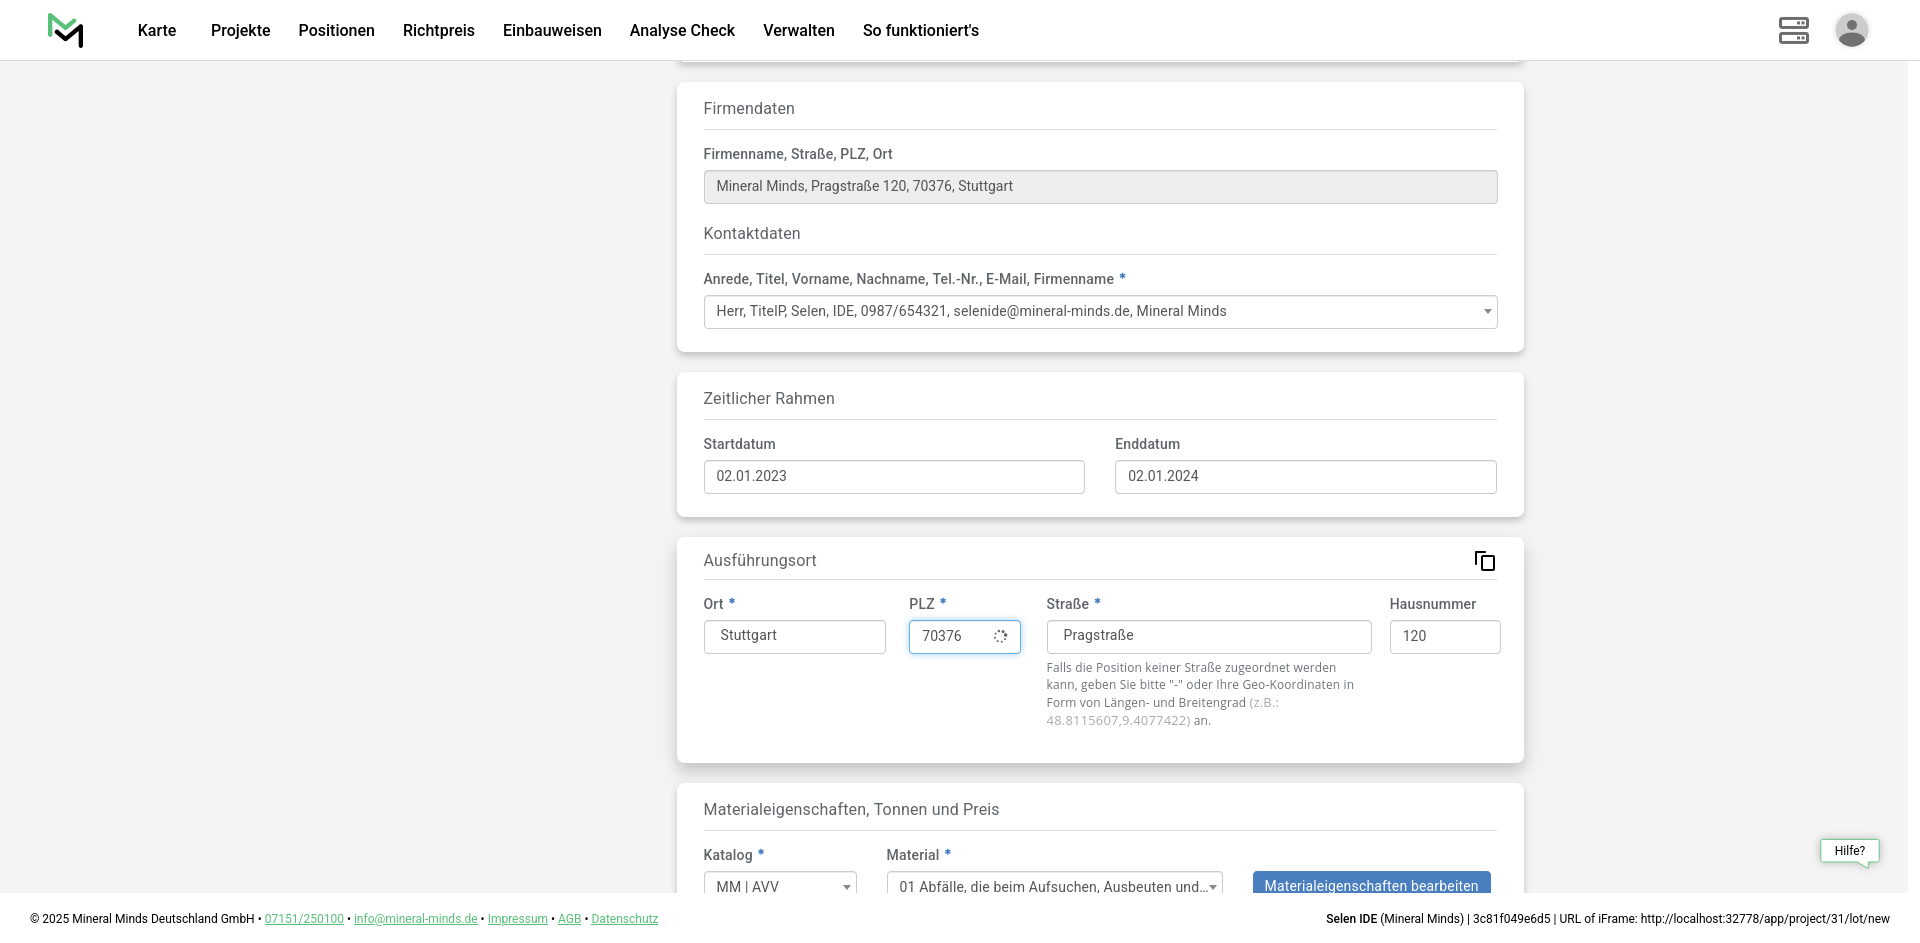Open the user profile avatar
Screen dimensions: 1920x943
click(1851, 30)
